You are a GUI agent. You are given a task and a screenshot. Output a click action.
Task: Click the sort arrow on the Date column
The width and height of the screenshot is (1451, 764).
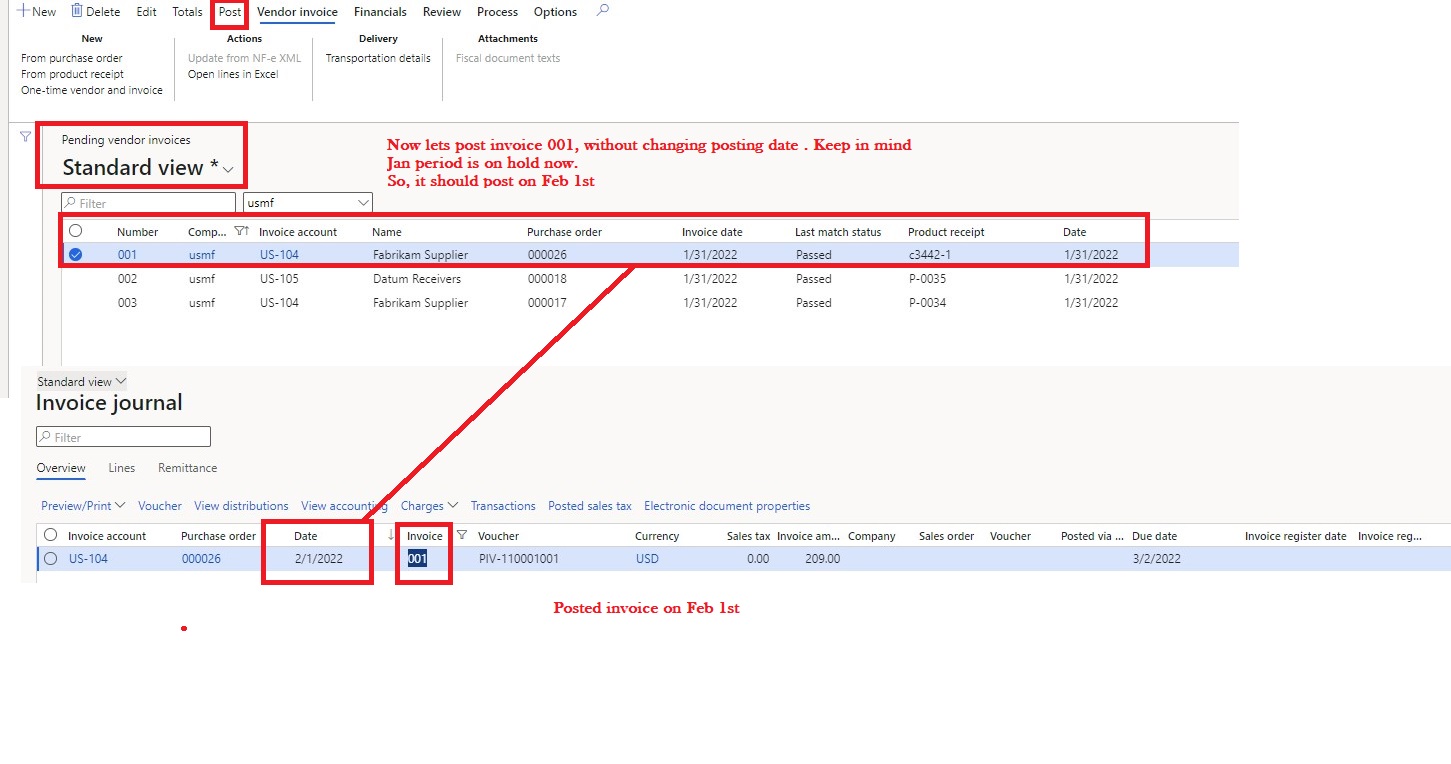coord(389,535)
